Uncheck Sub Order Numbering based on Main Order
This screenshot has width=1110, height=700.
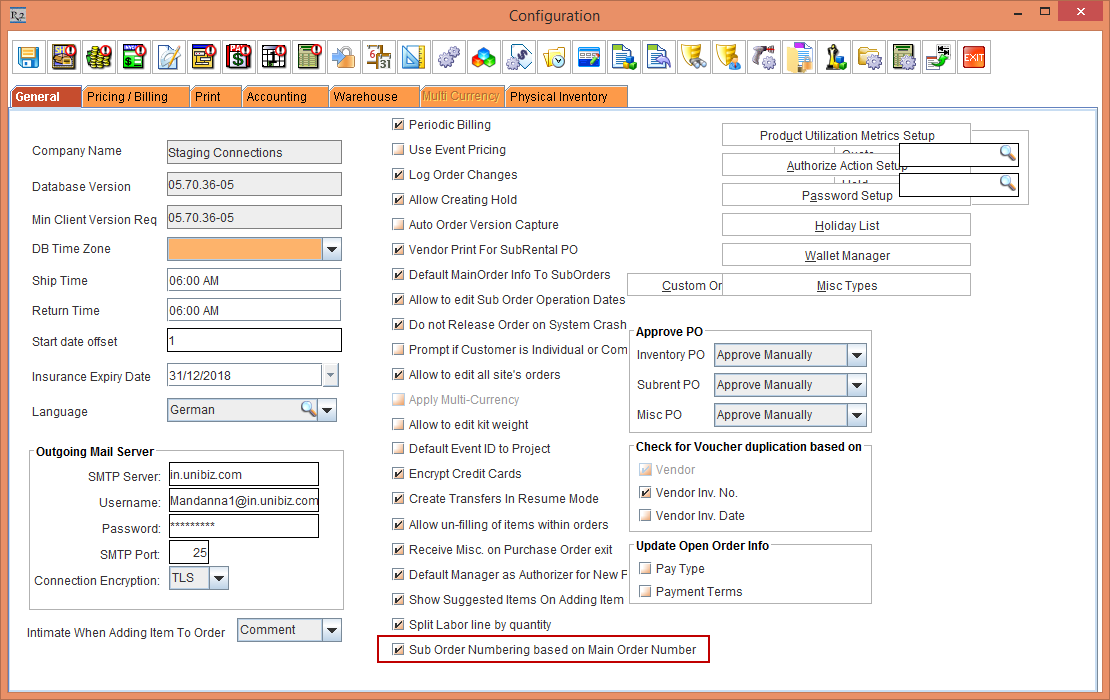coord(399,650)
